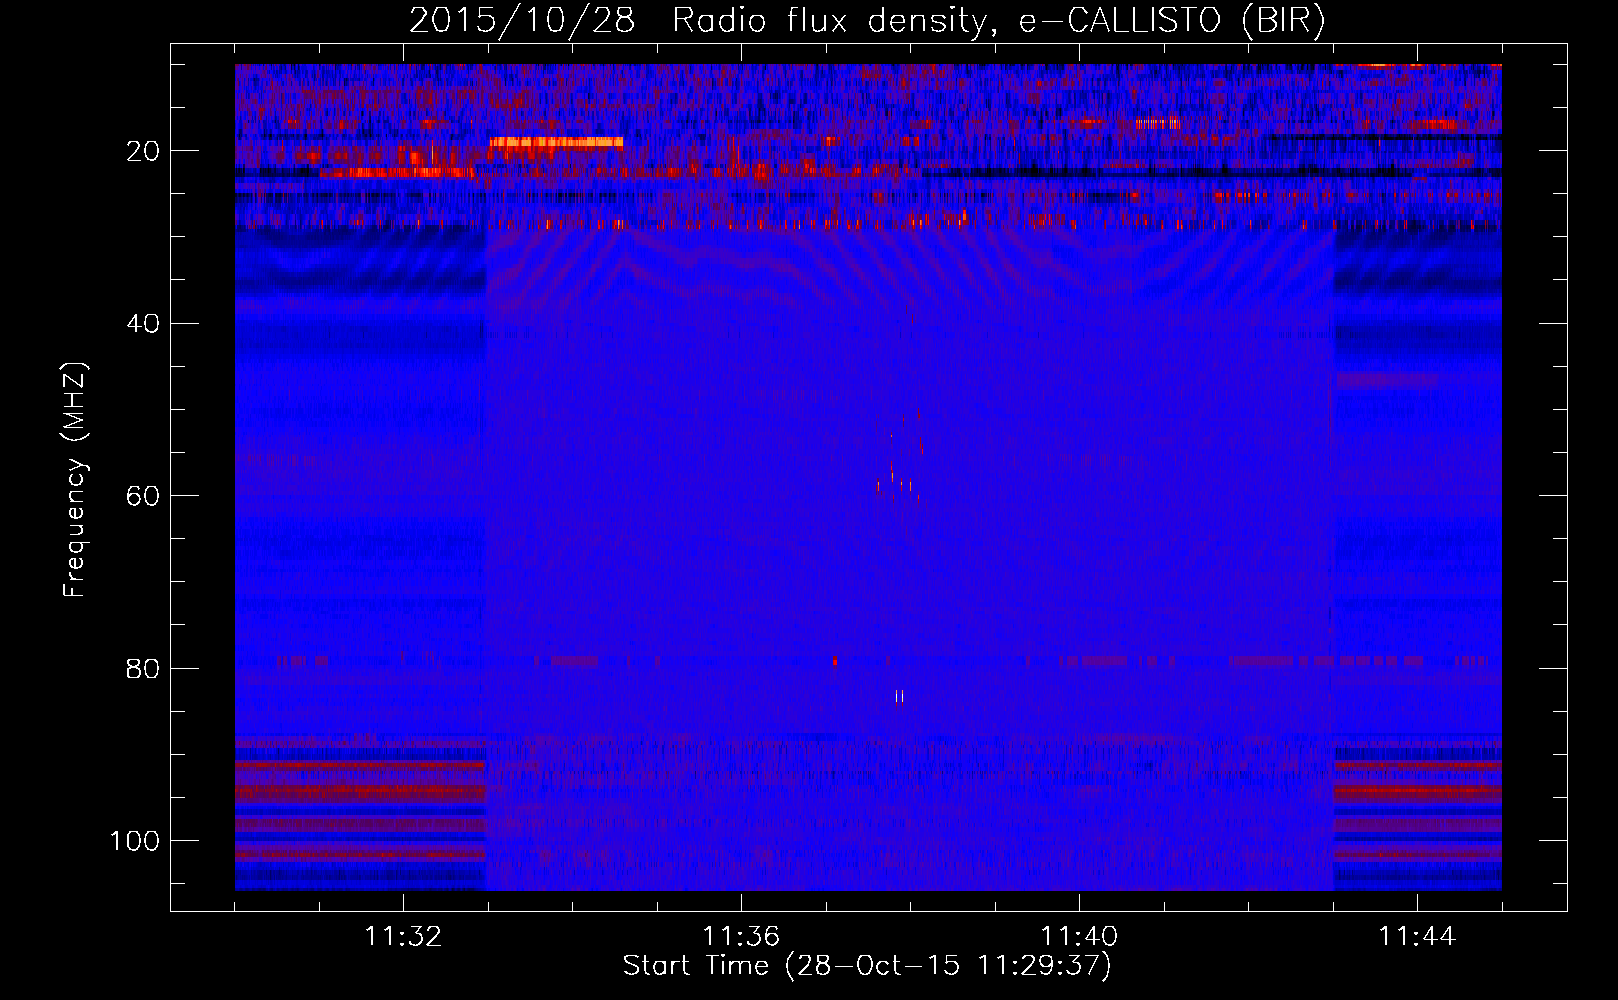Click the pair of bright spots below 80 MHz

[900, 697]
